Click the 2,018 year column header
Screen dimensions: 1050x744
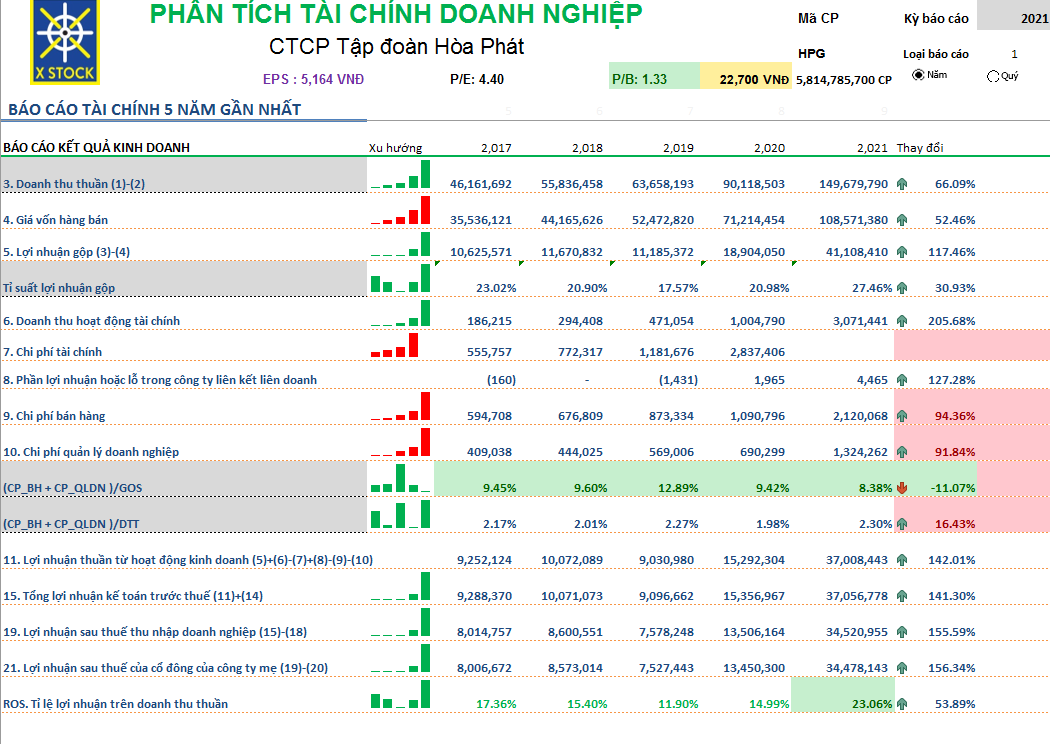[587, 148]
